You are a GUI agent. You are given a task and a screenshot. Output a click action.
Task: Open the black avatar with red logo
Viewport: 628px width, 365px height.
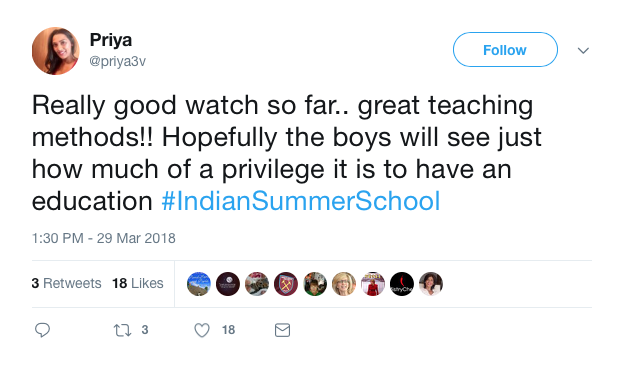pyautogui.click(x=402, y=284)
